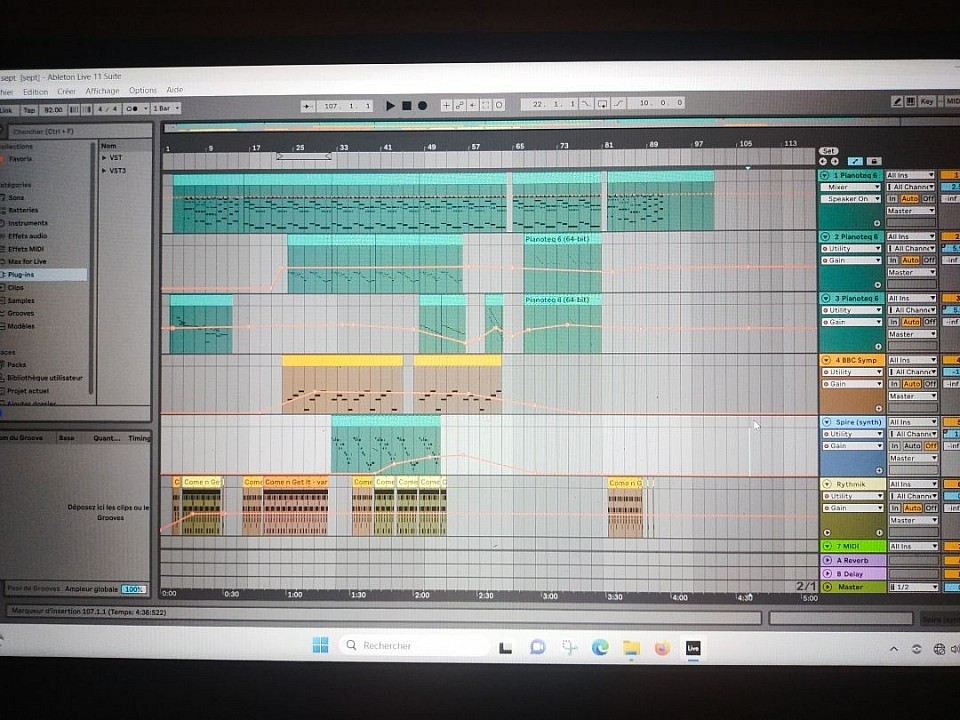This screenshot has width=960, height=720.
Task: Toggle the metronome button
Action: tap(133, 108)
